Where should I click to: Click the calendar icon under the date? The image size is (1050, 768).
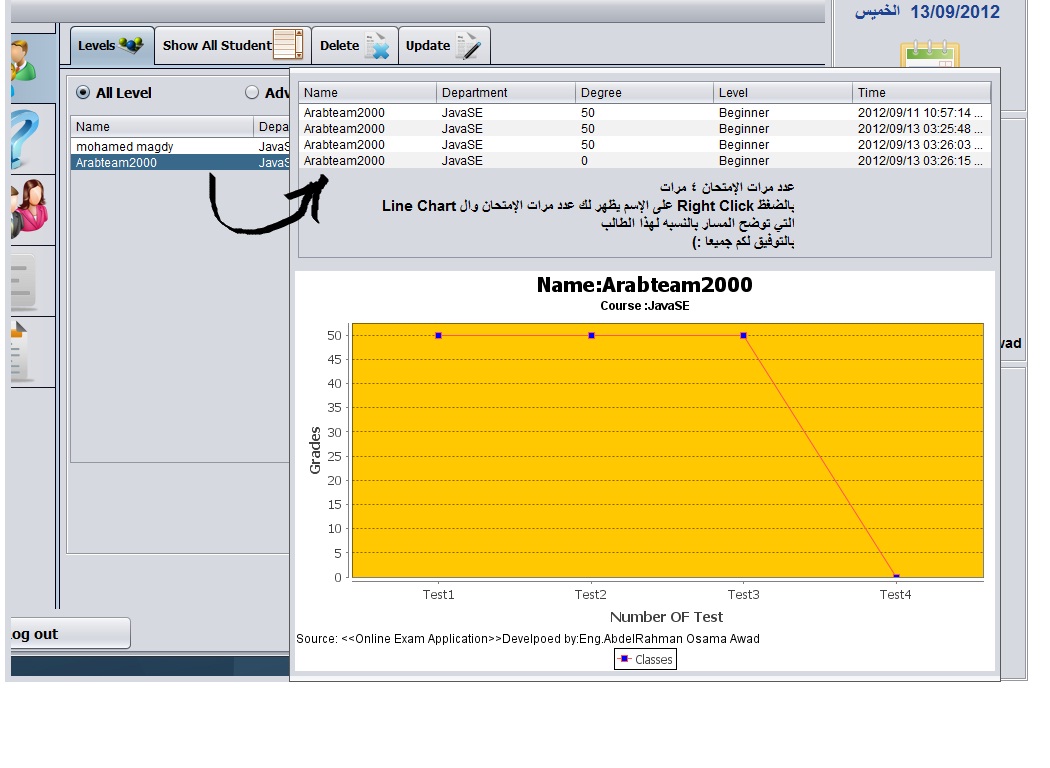pyautogui.click(x=930, y=54)
